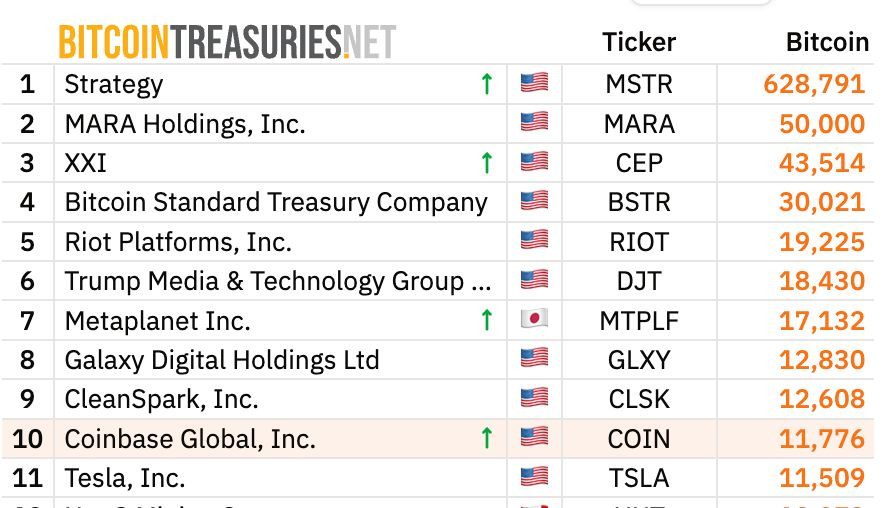Image resolution: width=886 pixels, height=508 pixels.
Task: Click the GLXY ticker symbol
Action: tap(639, 360)
